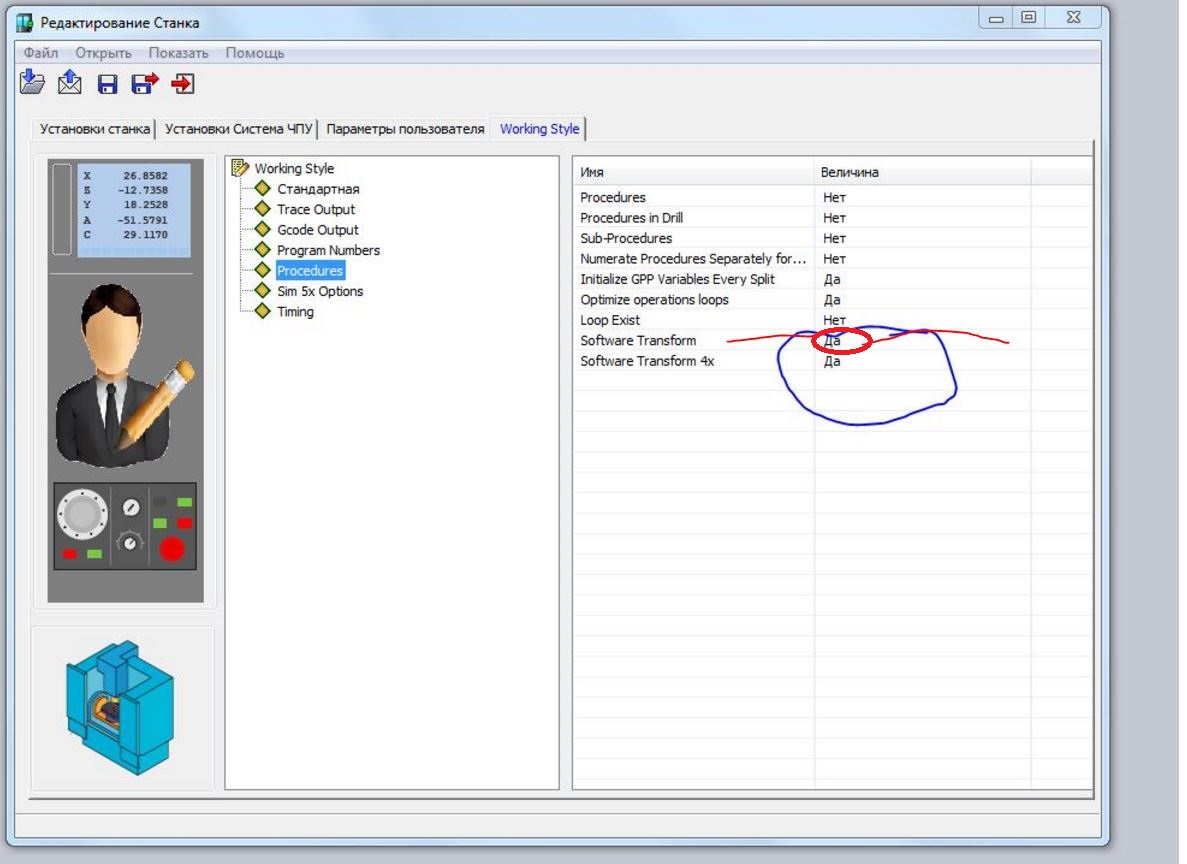
Task: Open the Показать menu
Action: (x=178, y=53)
